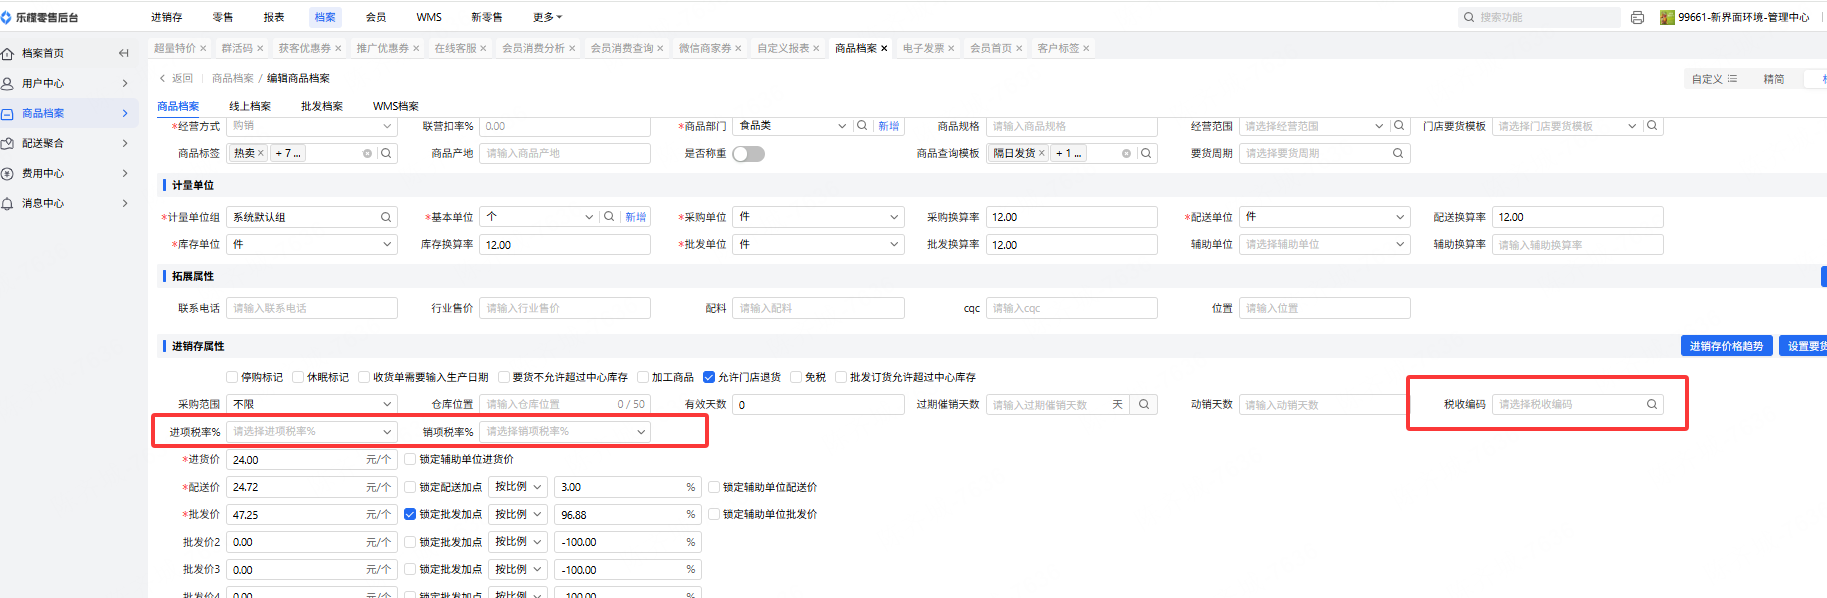Click search icon beside 商品标签 field
This screenshot has height=598, width=1827.
click(x=386, y=153)
